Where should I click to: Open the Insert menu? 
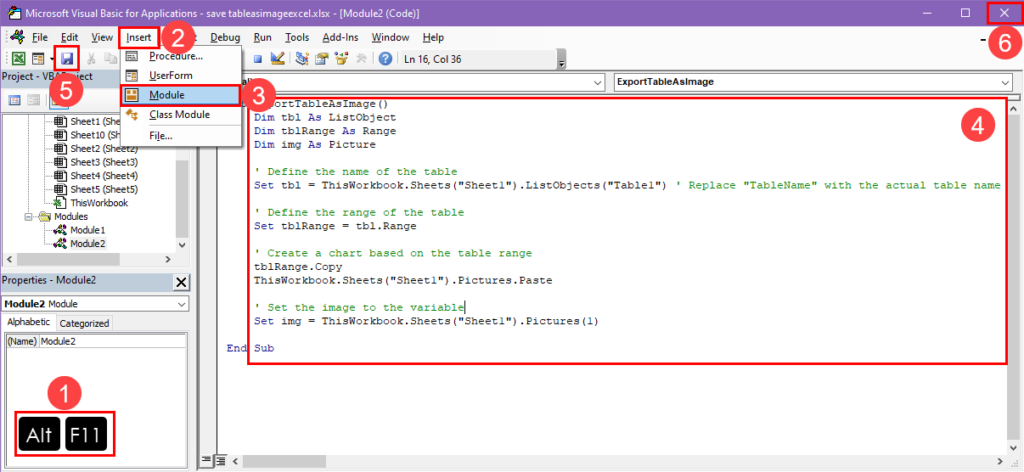coord(139,37)
